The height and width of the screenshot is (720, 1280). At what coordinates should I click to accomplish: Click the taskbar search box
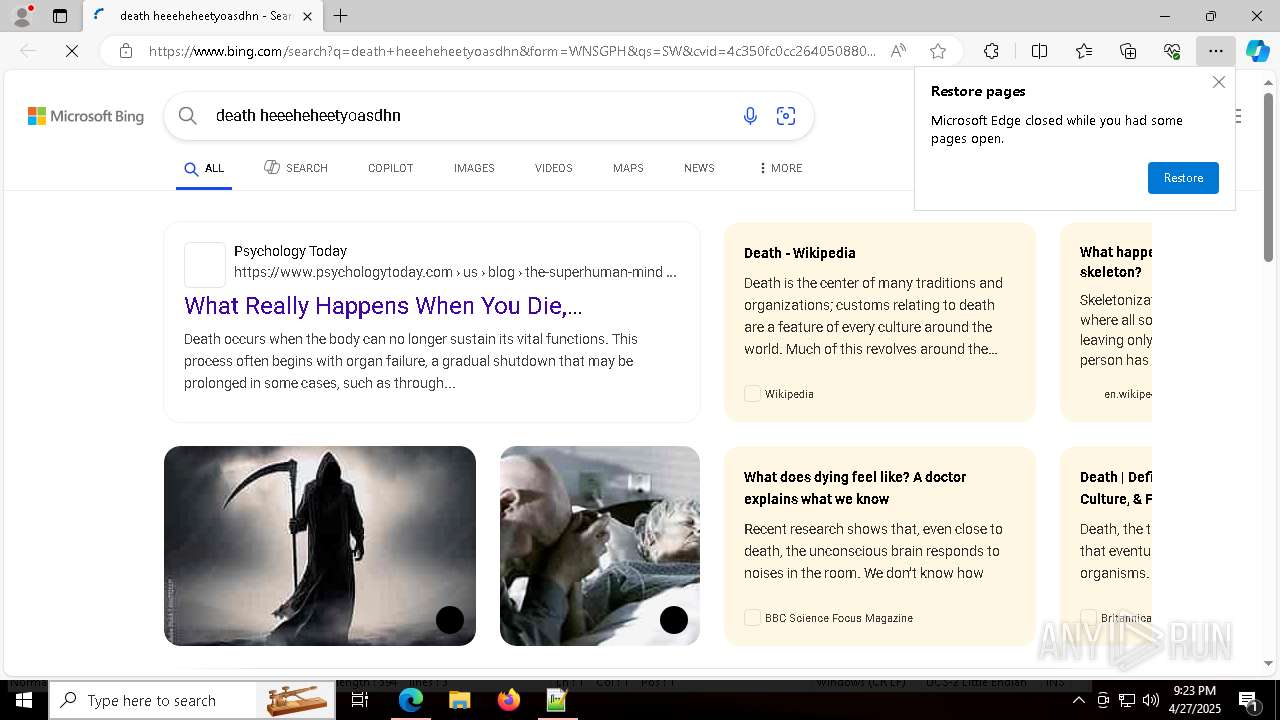[x=194, y=701]
